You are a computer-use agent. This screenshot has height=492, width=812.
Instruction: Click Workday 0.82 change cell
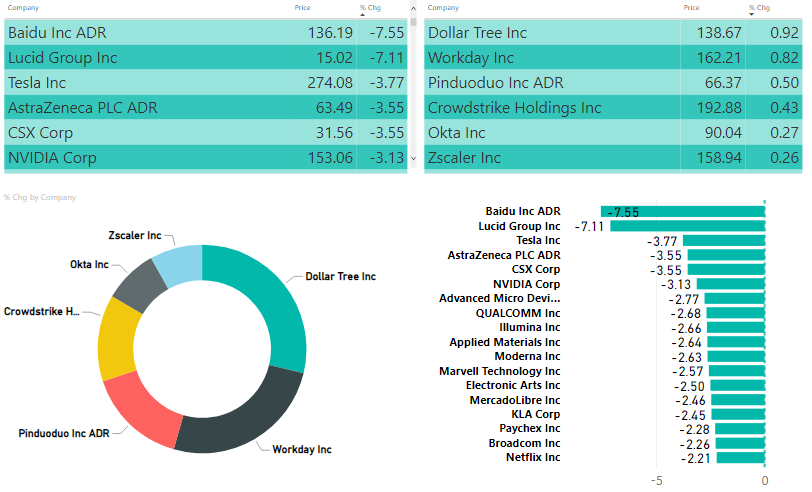click(784, 57)
